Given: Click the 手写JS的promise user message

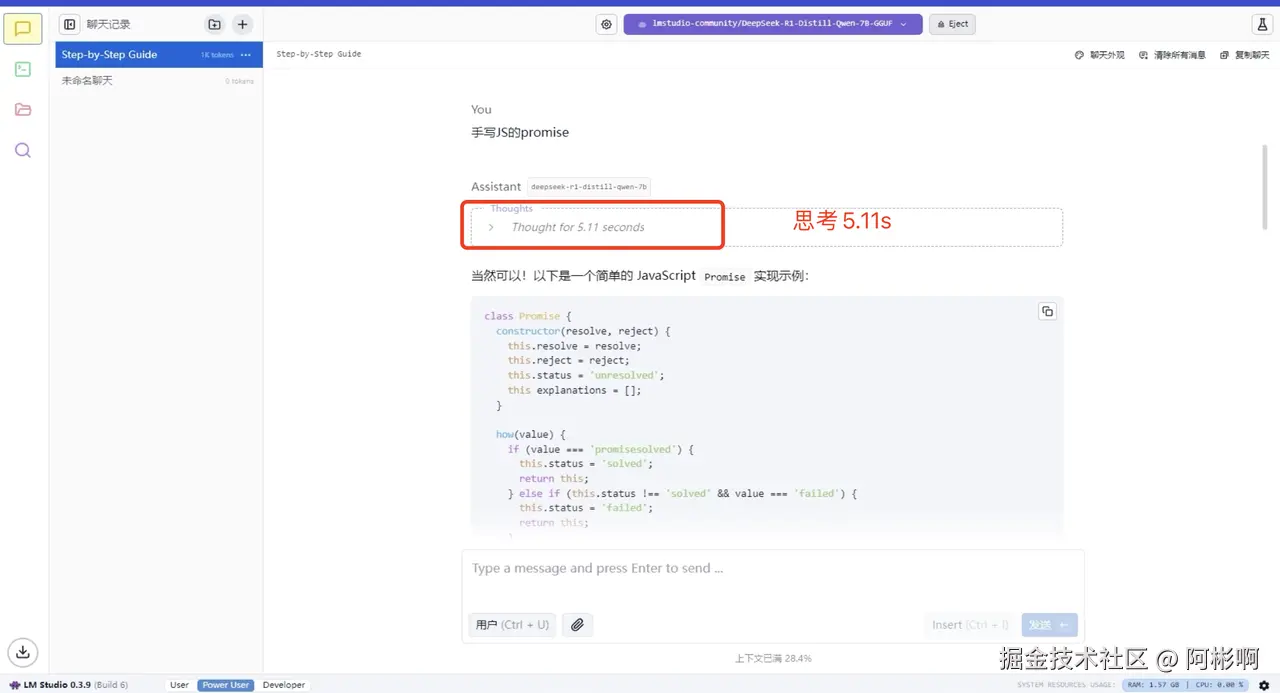Looking at the screenshot, I should [520, 132].
